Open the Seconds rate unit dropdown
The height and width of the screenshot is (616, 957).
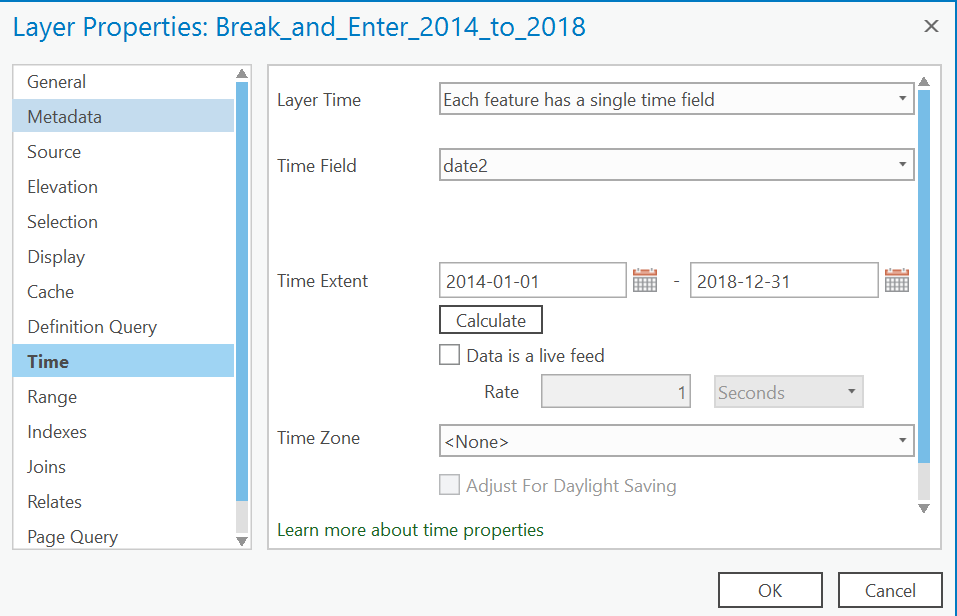pos(789,392)
